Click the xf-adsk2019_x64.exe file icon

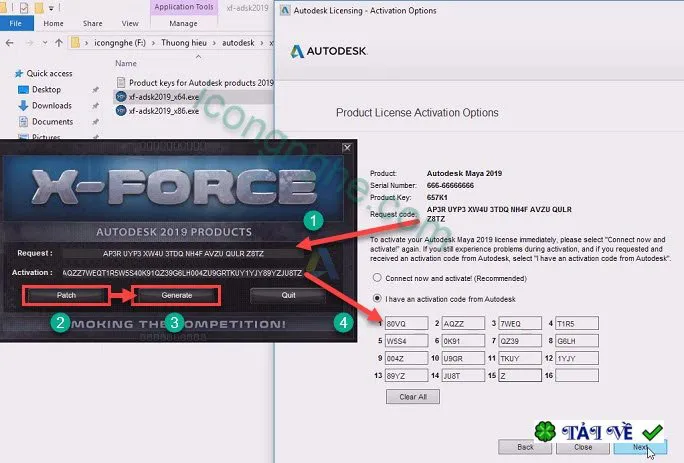(x=121, y=97)
